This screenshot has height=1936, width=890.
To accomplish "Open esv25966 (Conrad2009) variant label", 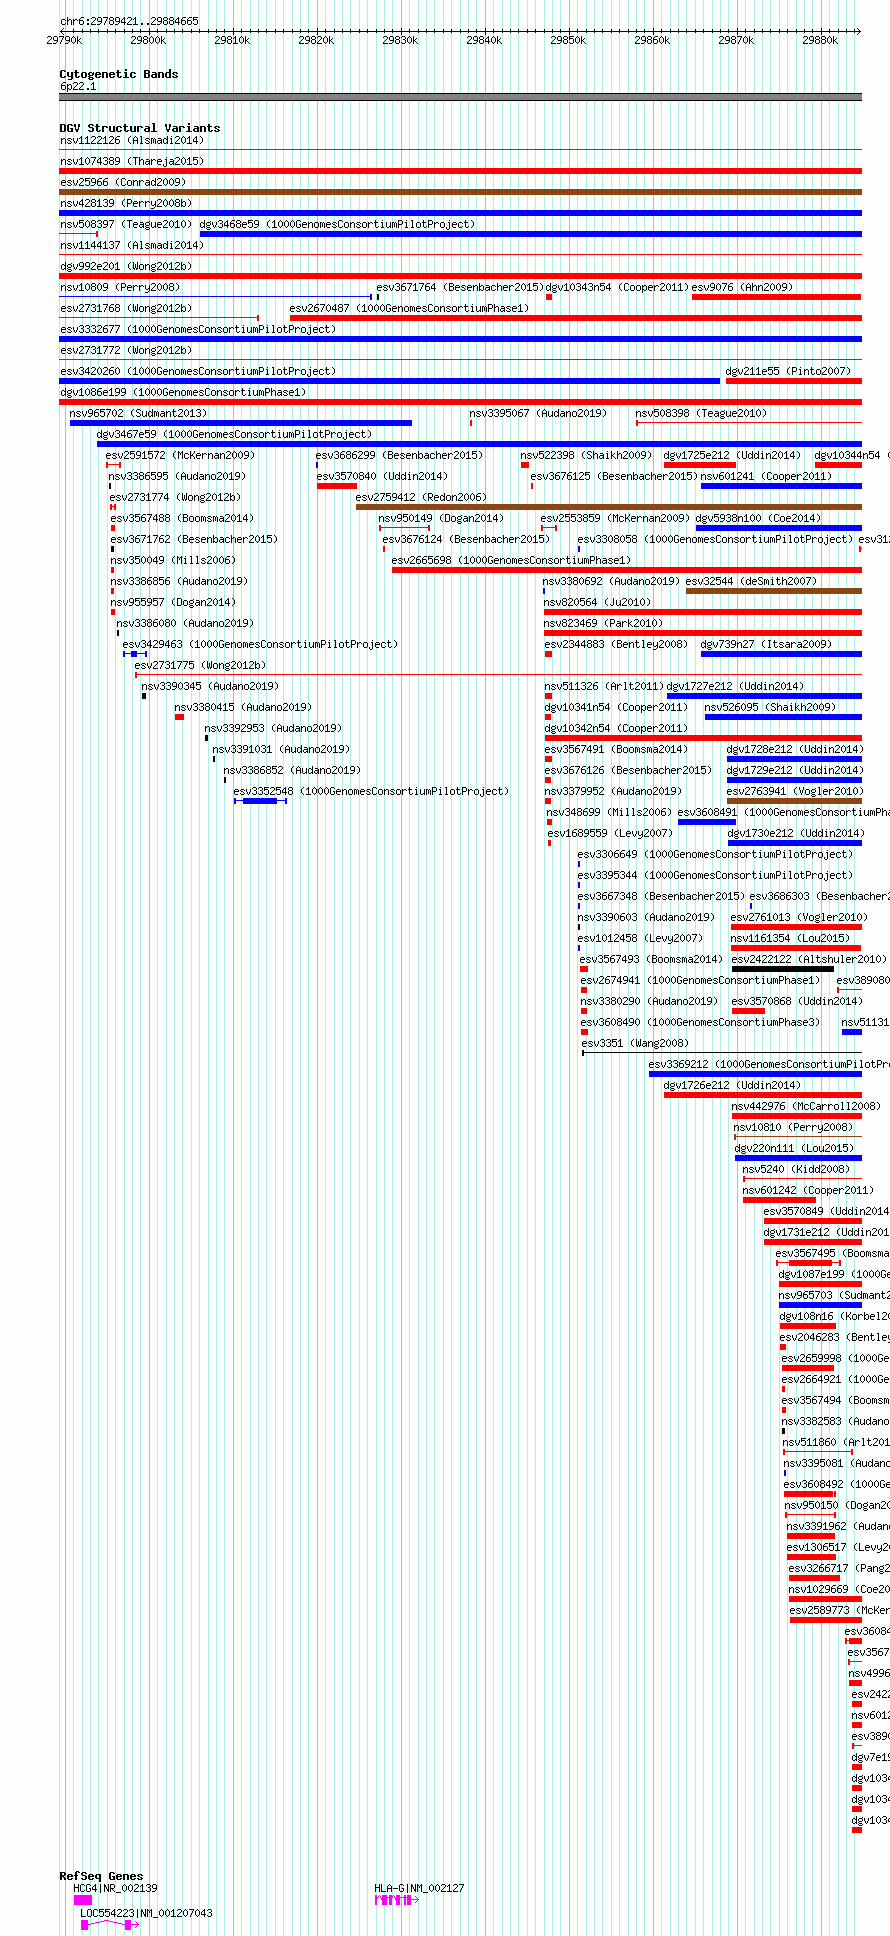I will tap(122, 182).
